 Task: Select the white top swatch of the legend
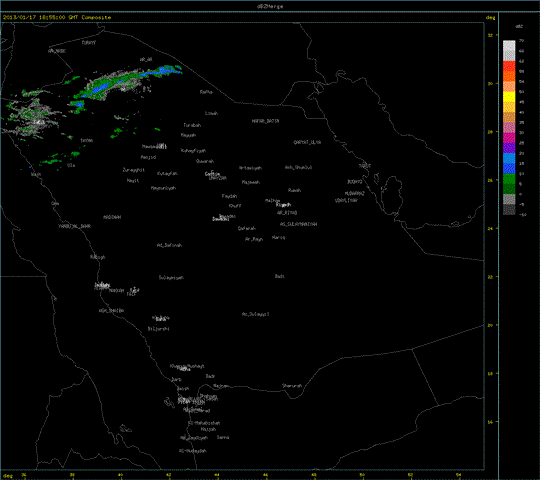click(509, 46)
